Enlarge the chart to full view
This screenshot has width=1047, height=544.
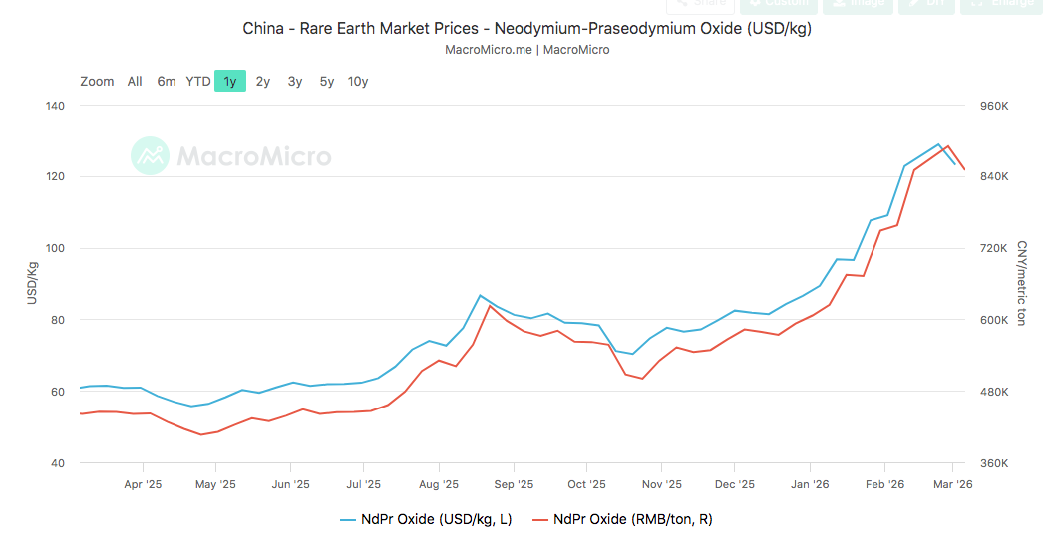(999, 4)
